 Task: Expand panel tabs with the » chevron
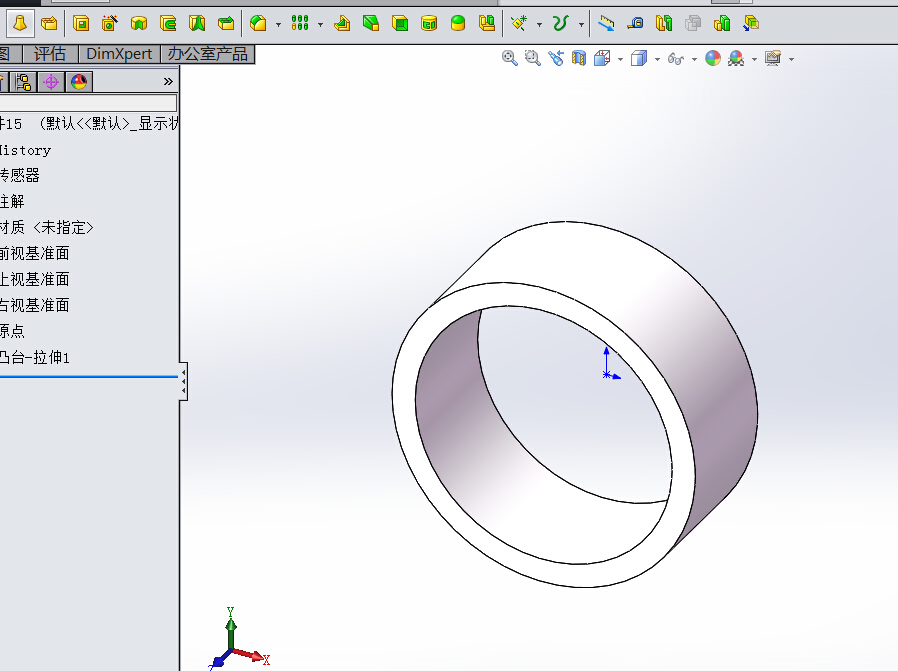click(x=168, y=81)
